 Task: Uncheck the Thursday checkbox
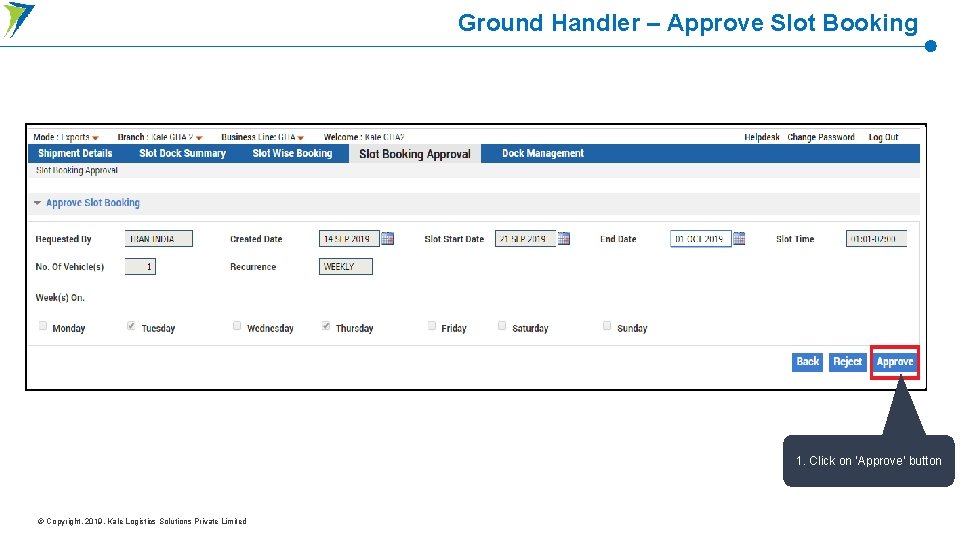326,326
